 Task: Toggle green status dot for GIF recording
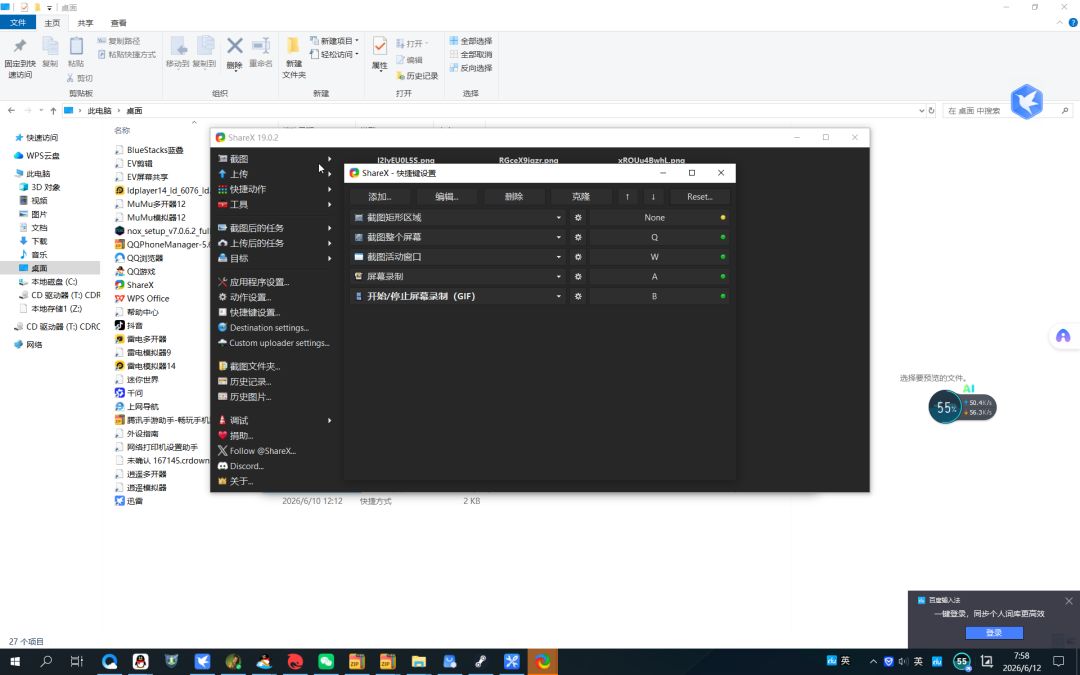[723, 296]
